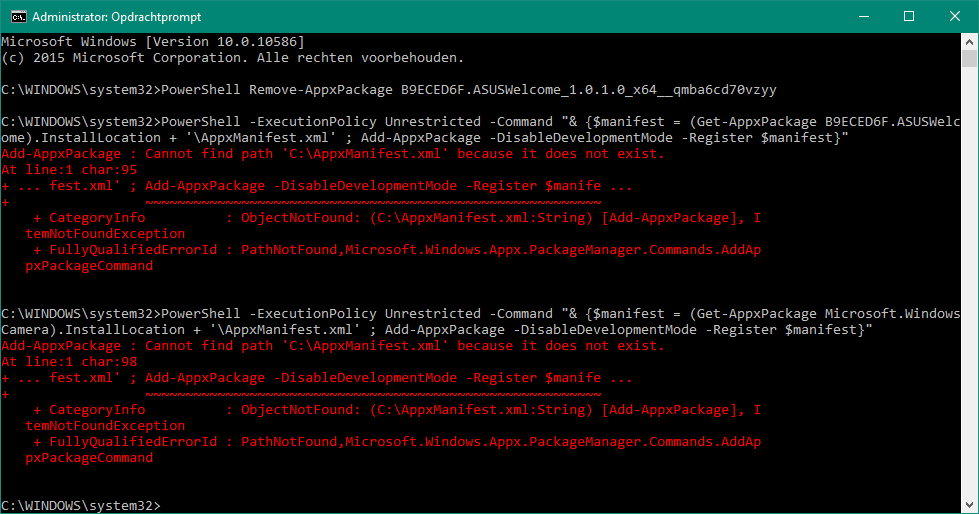Click 'Microsoft Windows [Version 10.0.10586]' line
The width and height of the screenshot is (979, 514).
click(x=153, y=42)
